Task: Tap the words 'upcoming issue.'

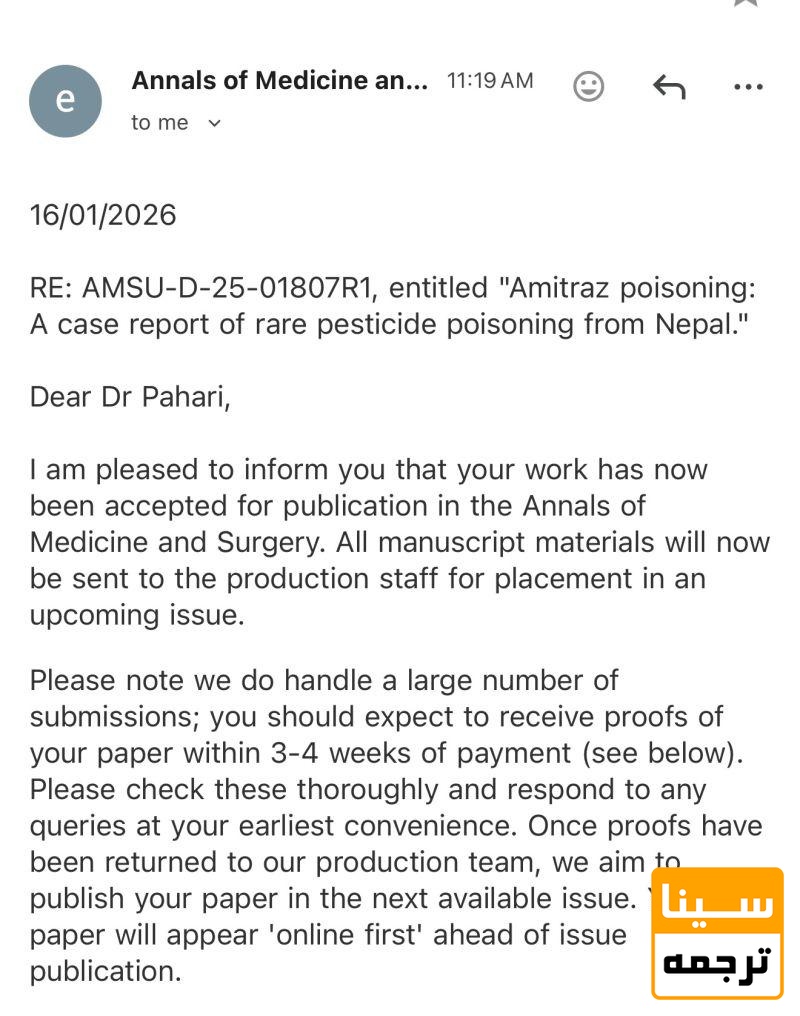Action: click(137, 615)
